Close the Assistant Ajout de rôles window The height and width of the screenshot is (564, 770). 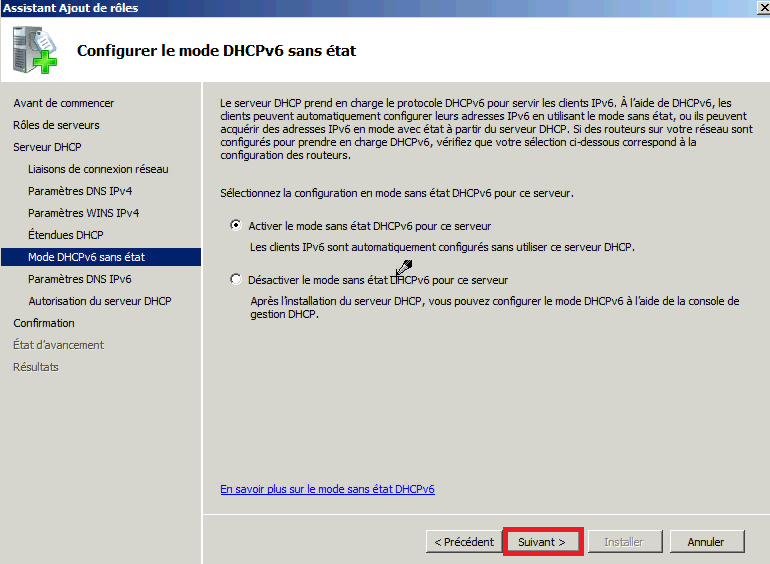764,8
